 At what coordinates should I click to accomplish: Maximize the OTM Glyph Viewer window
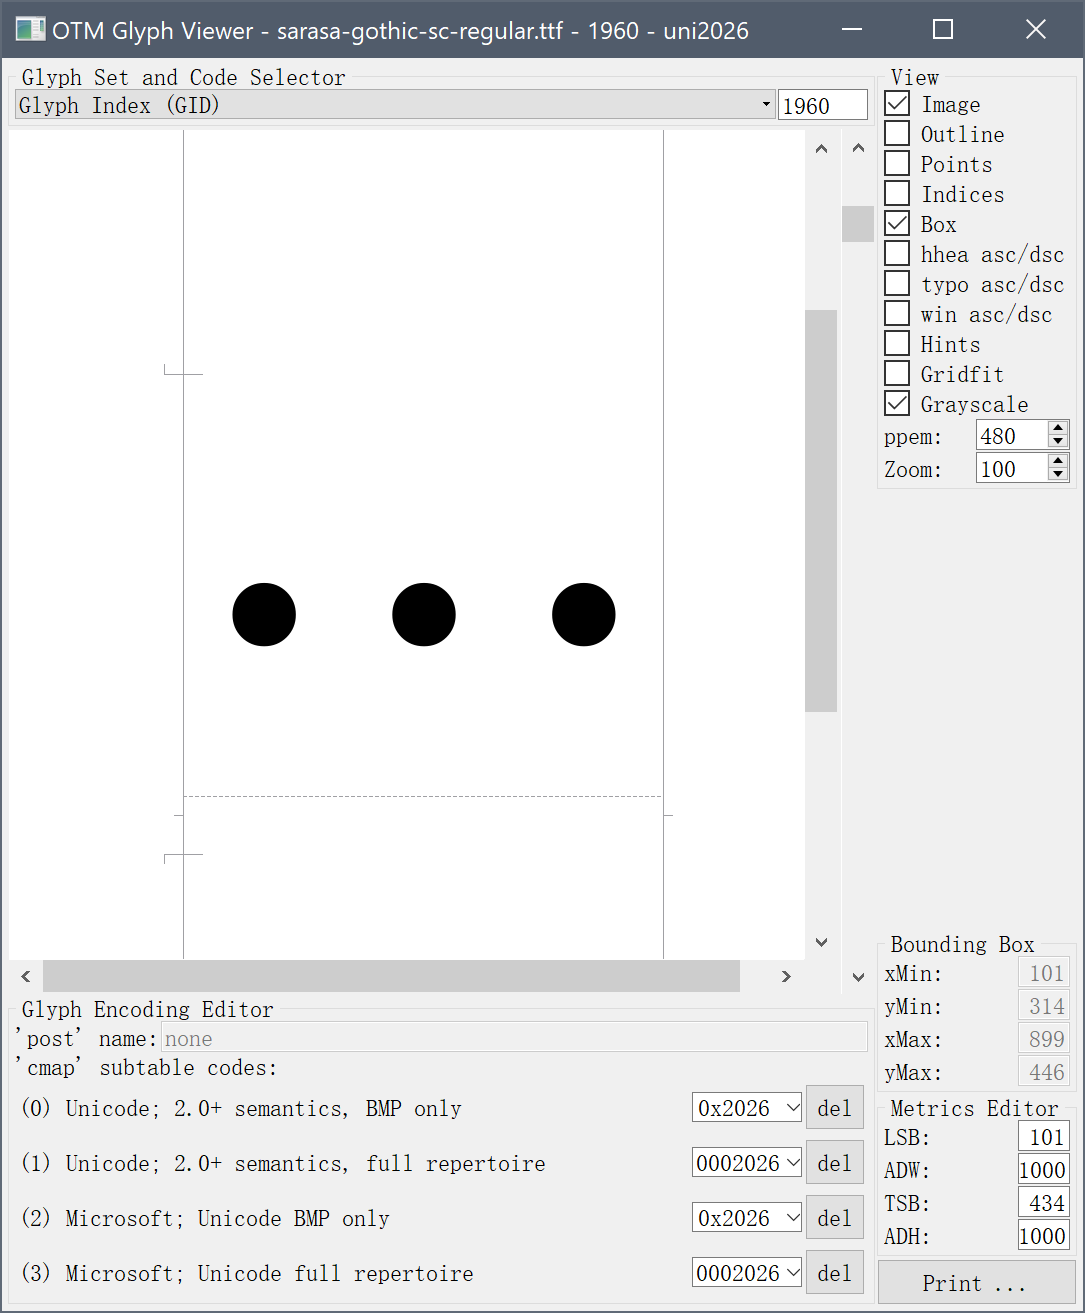[x=943, y=29]
